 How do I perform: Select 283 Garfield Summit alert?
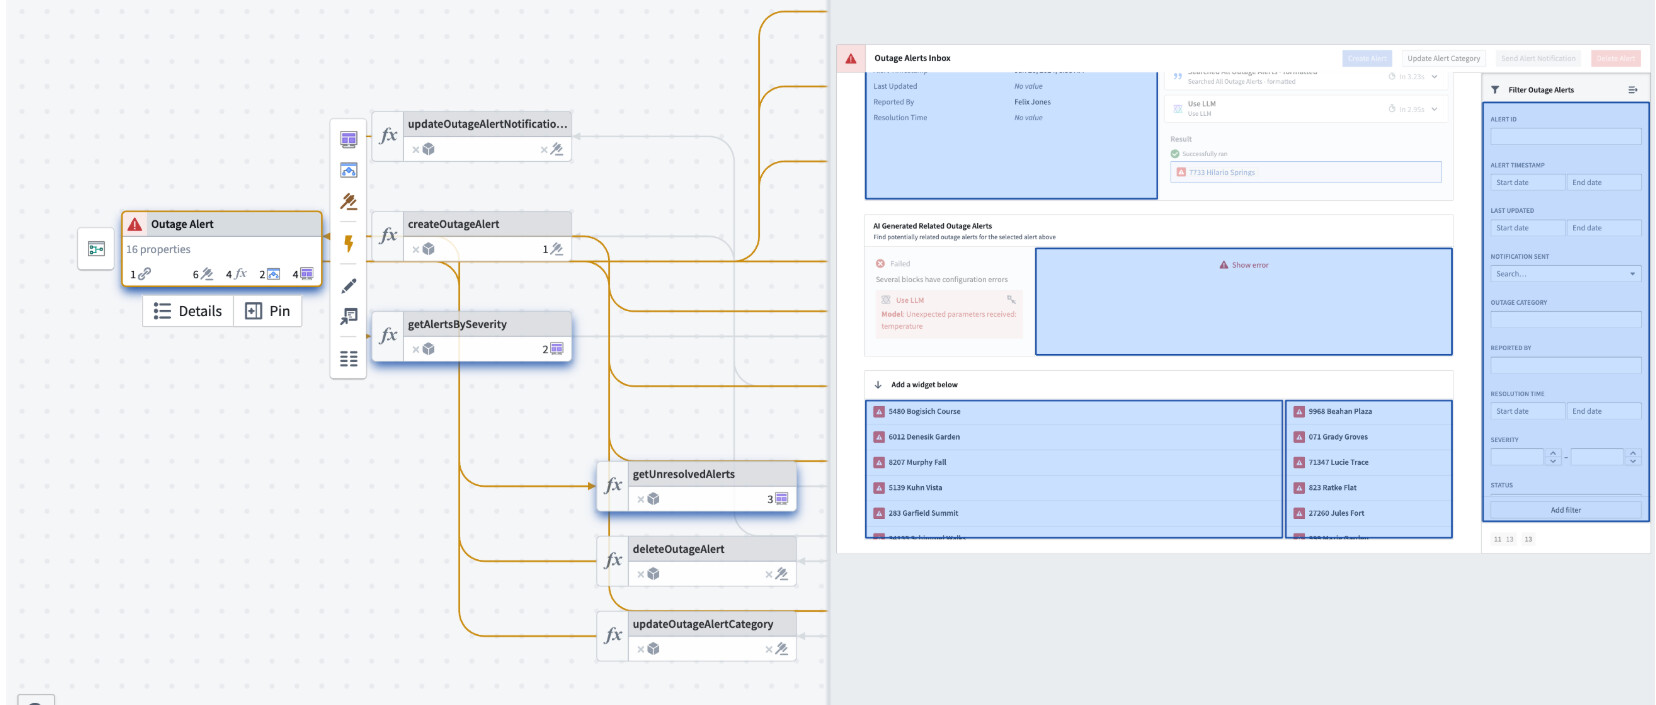pos(1073,513)
